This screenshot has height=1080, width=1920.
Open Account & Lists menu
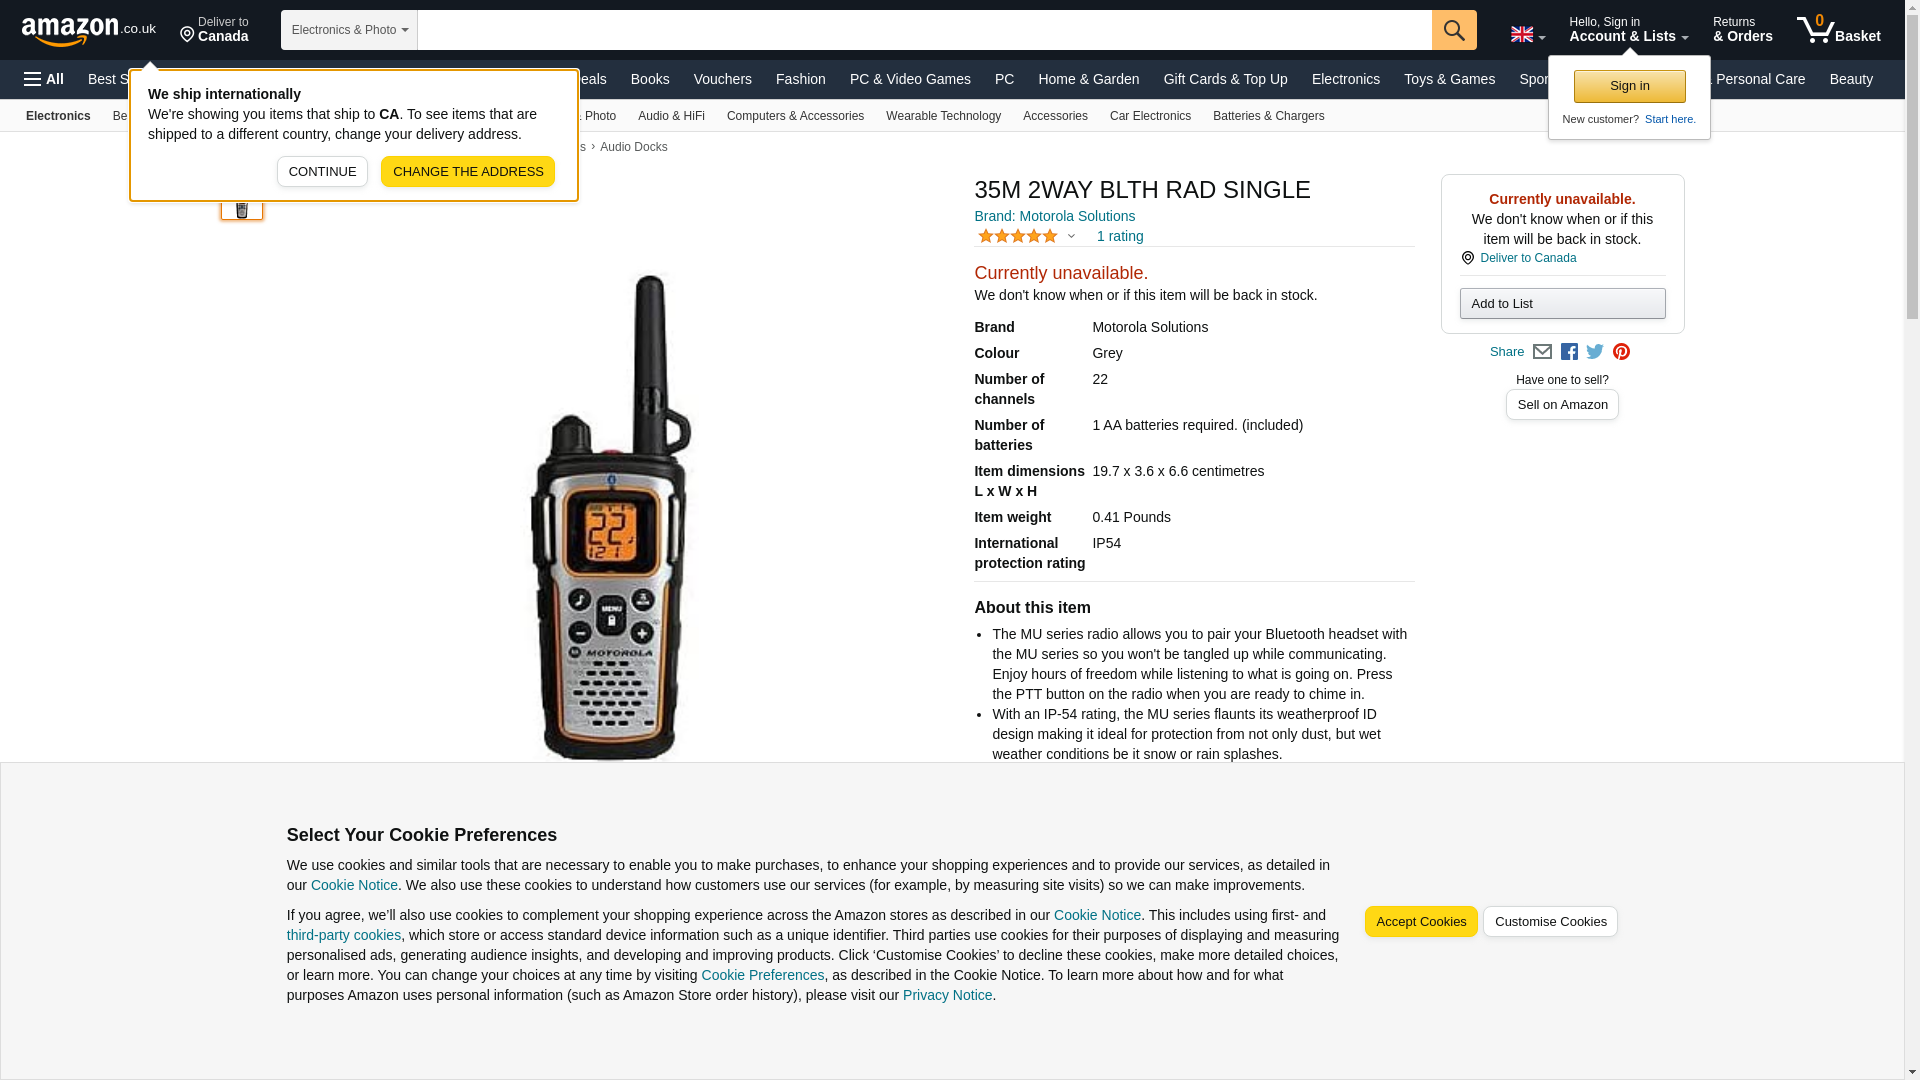click(x=1628, y=30)
